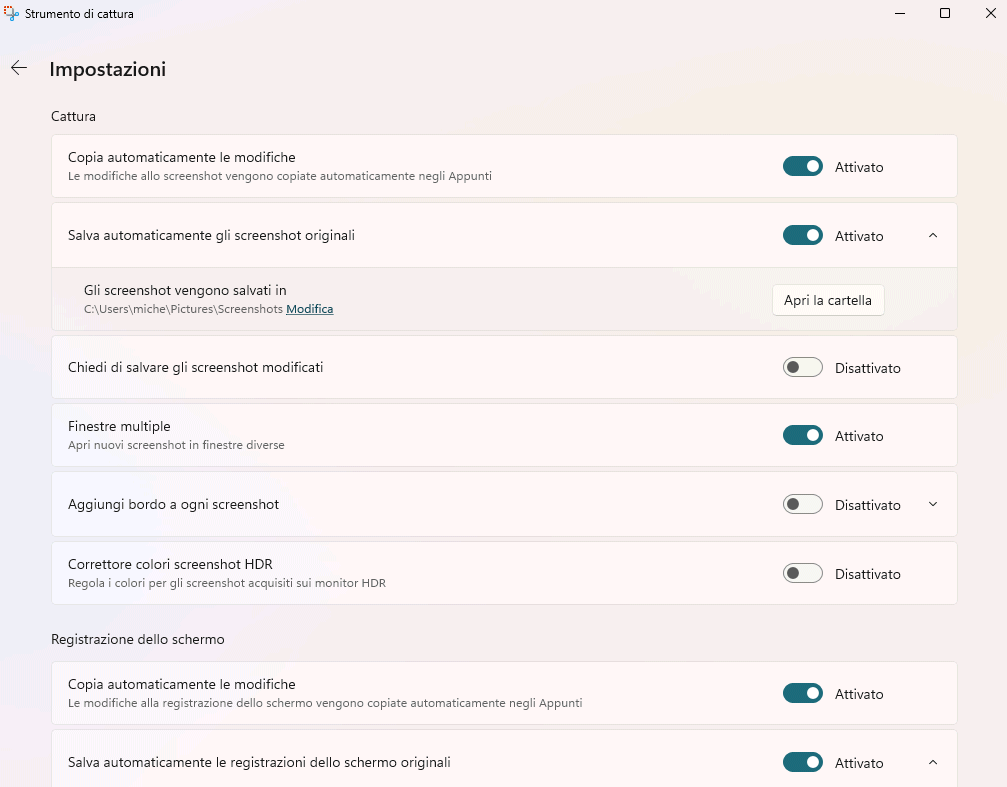Collapse the Salva automaticamente le registrazioni chevron
Image resolution: width=1007 pixels, height=787 pixels.
(933, 763)
